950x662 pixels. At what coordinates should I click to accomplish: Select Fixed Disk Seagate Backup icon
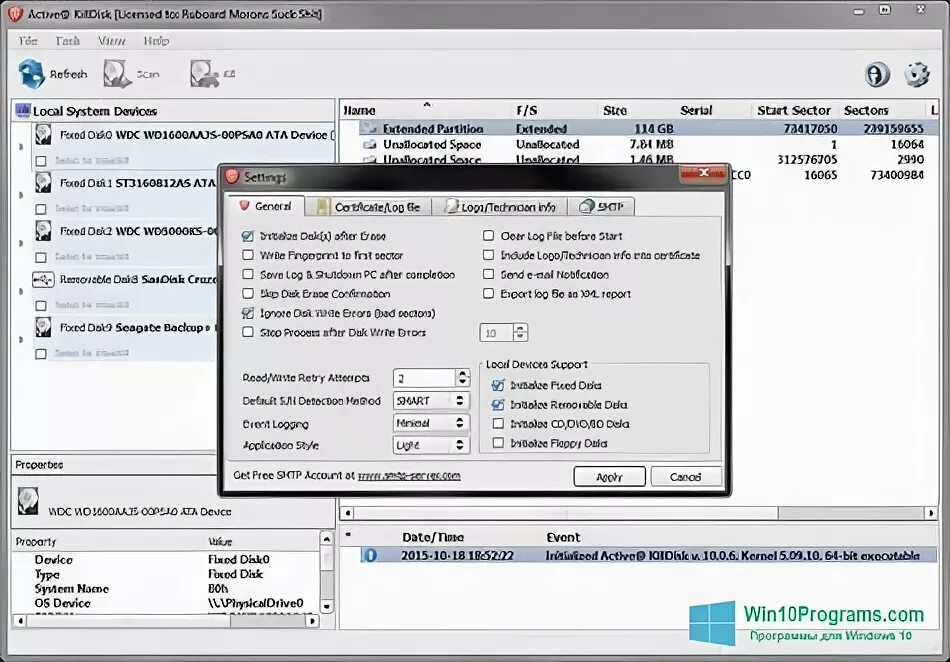tap(43, 328)
